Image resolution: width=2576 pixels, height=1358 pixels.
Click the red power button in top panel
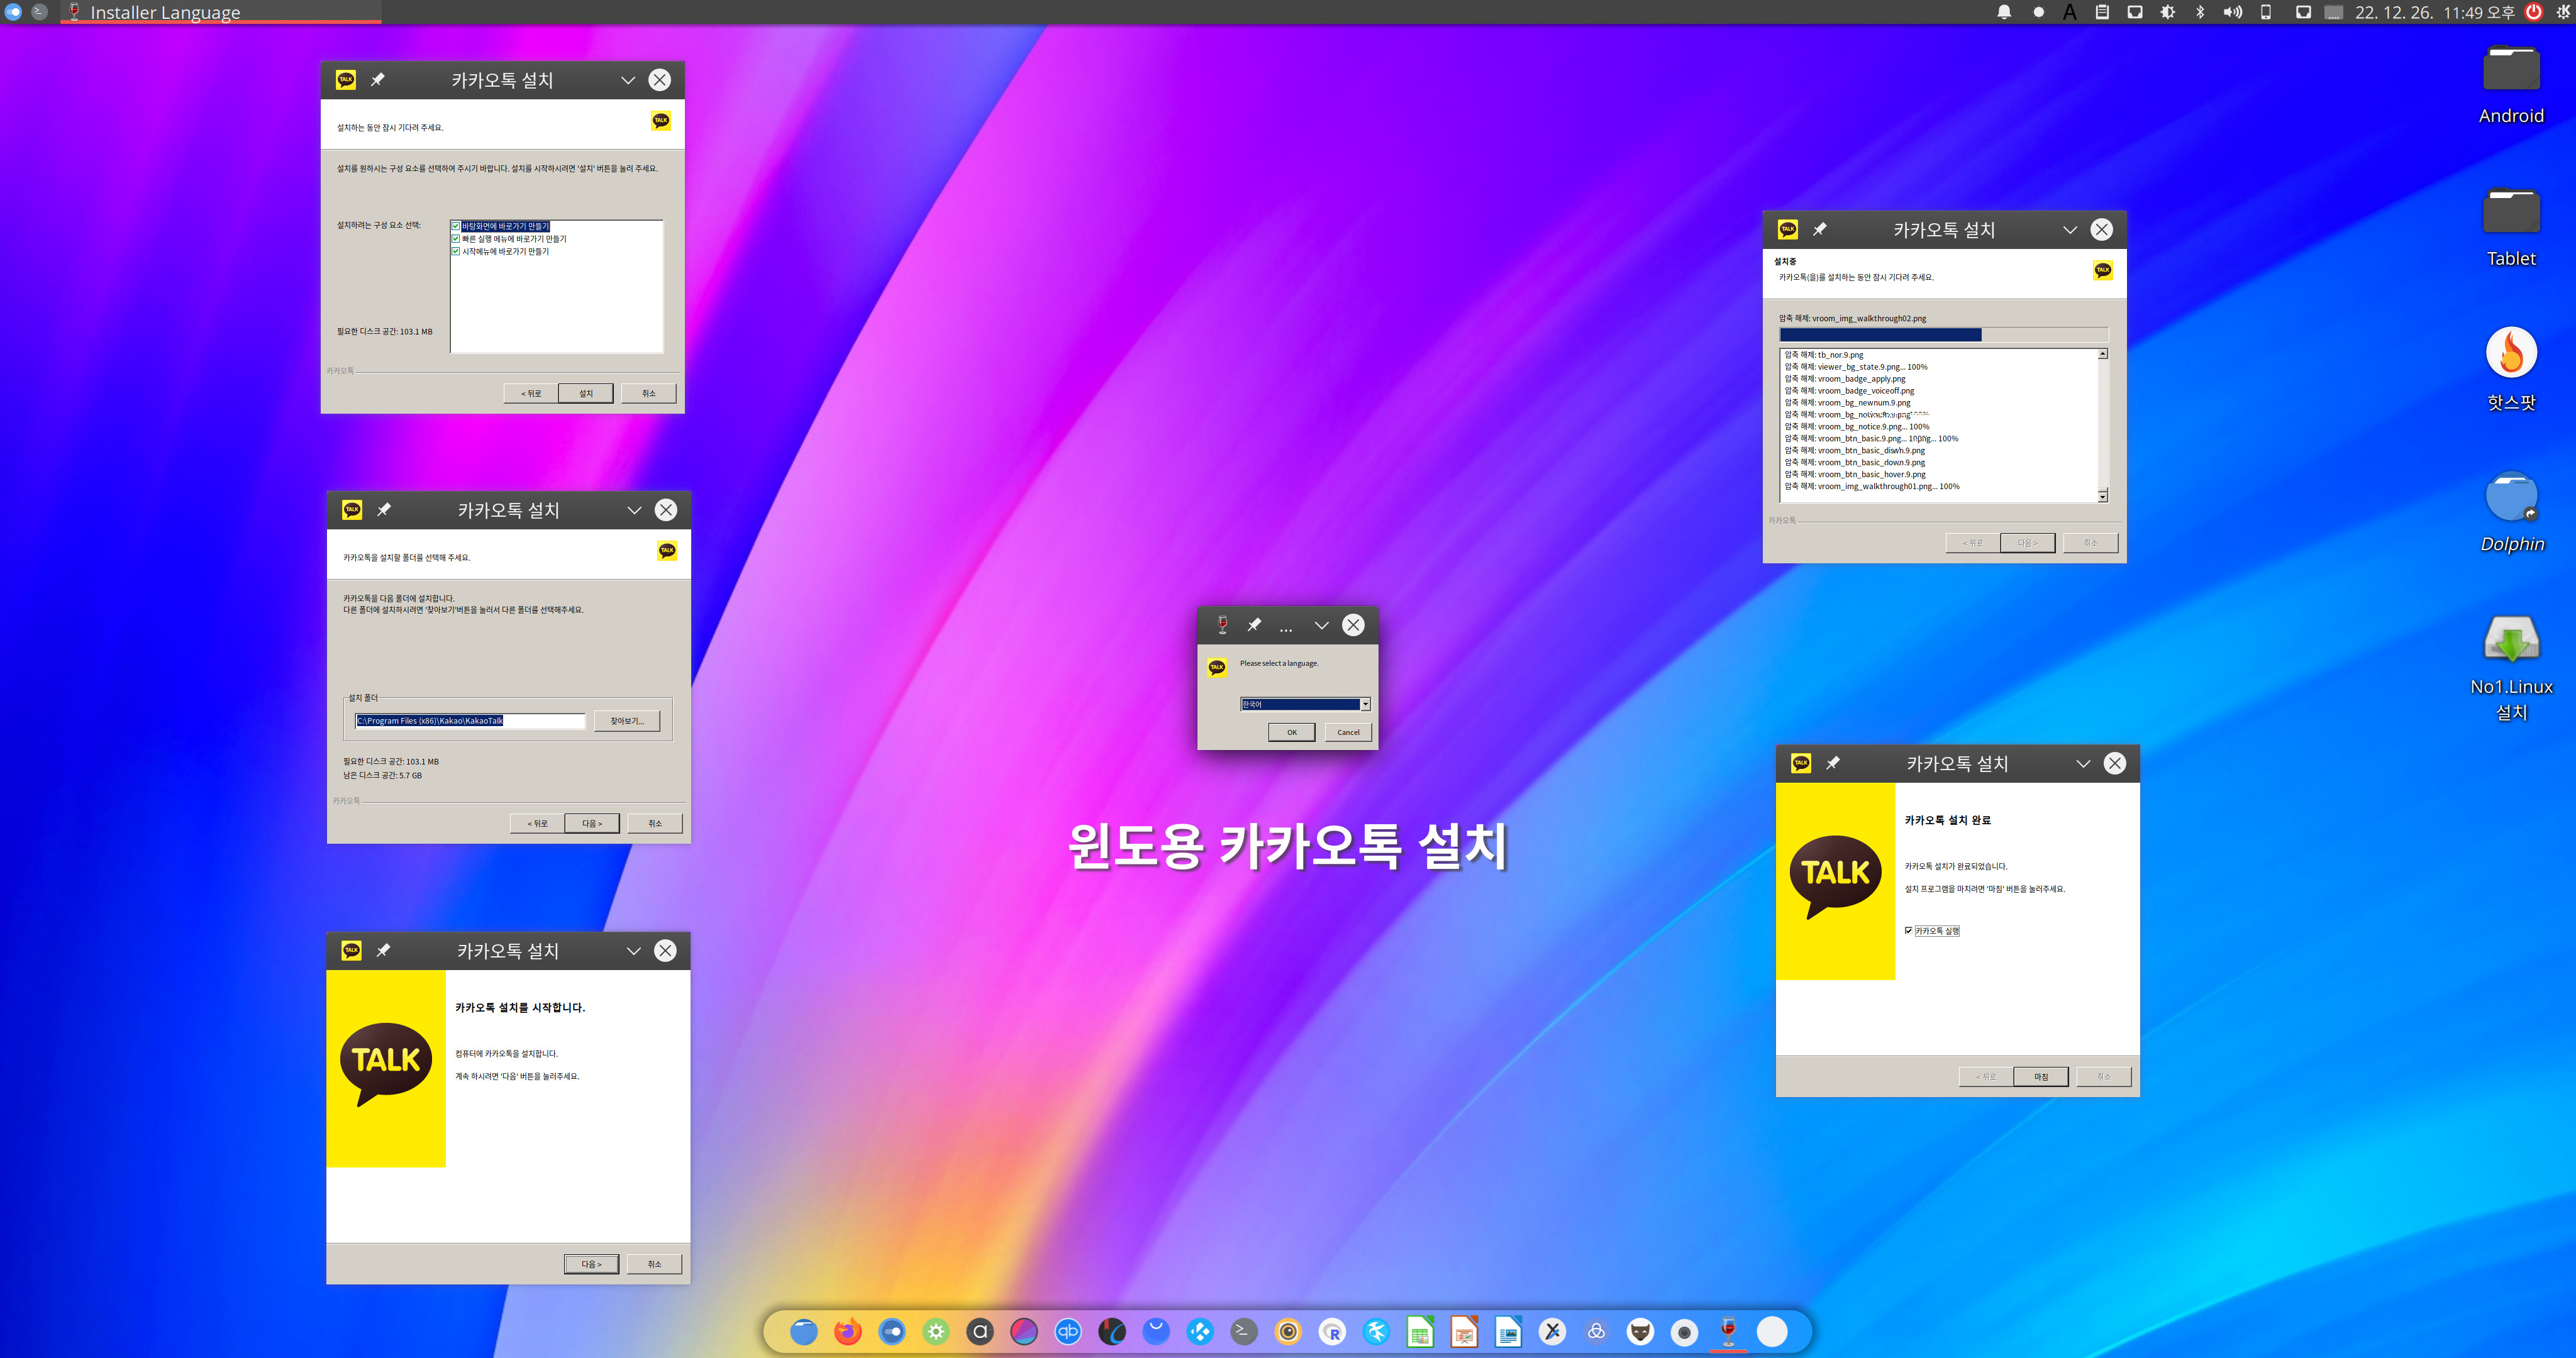click(x=2534, y=12)
